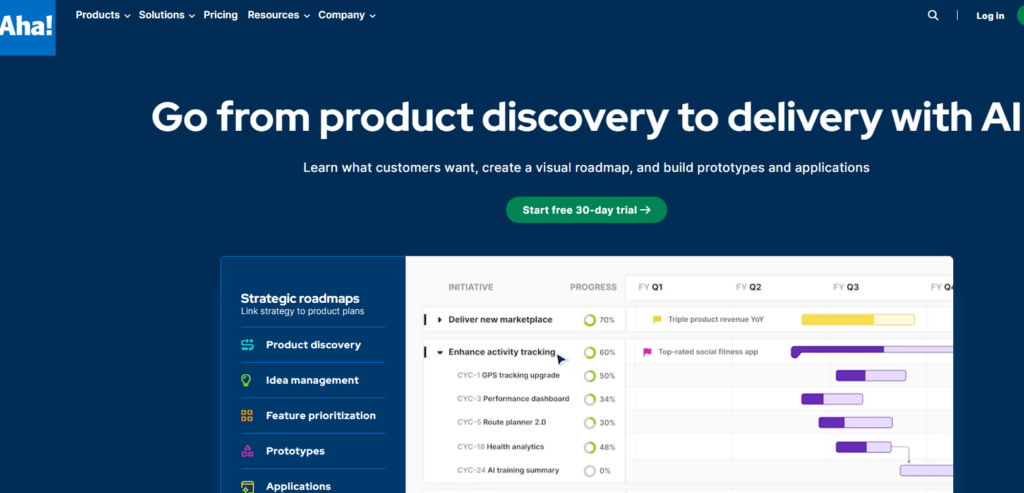Select the Idea management tab
Viewport: 1024px width, 493px height.
(x=313, y=380)
